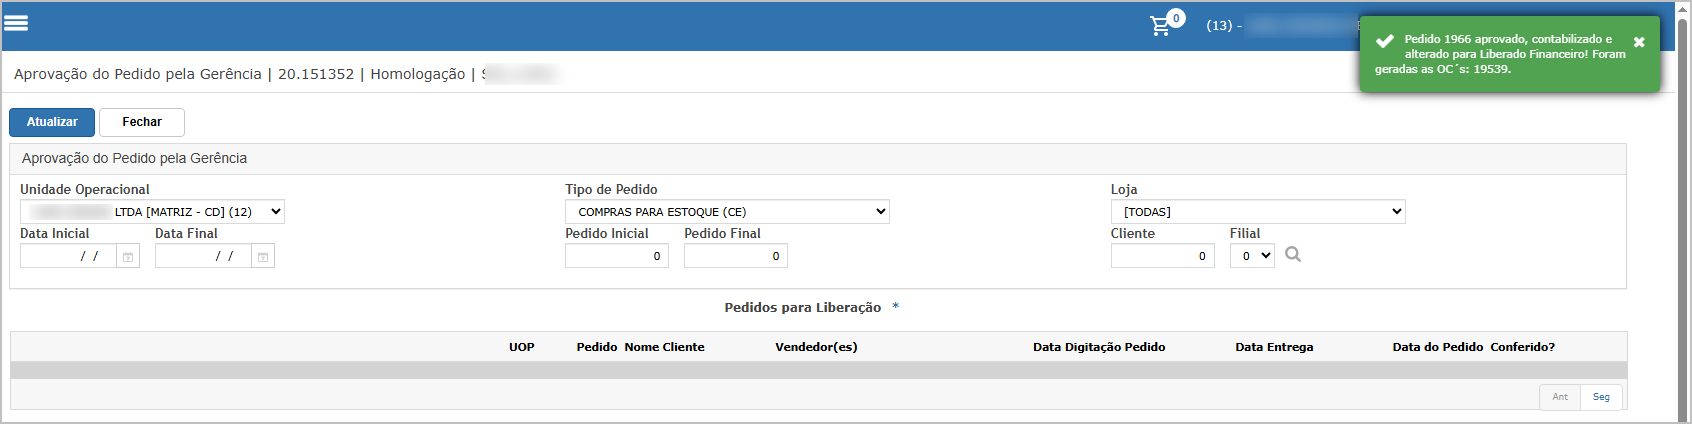Focus the Data Final date field

point(203,256)
